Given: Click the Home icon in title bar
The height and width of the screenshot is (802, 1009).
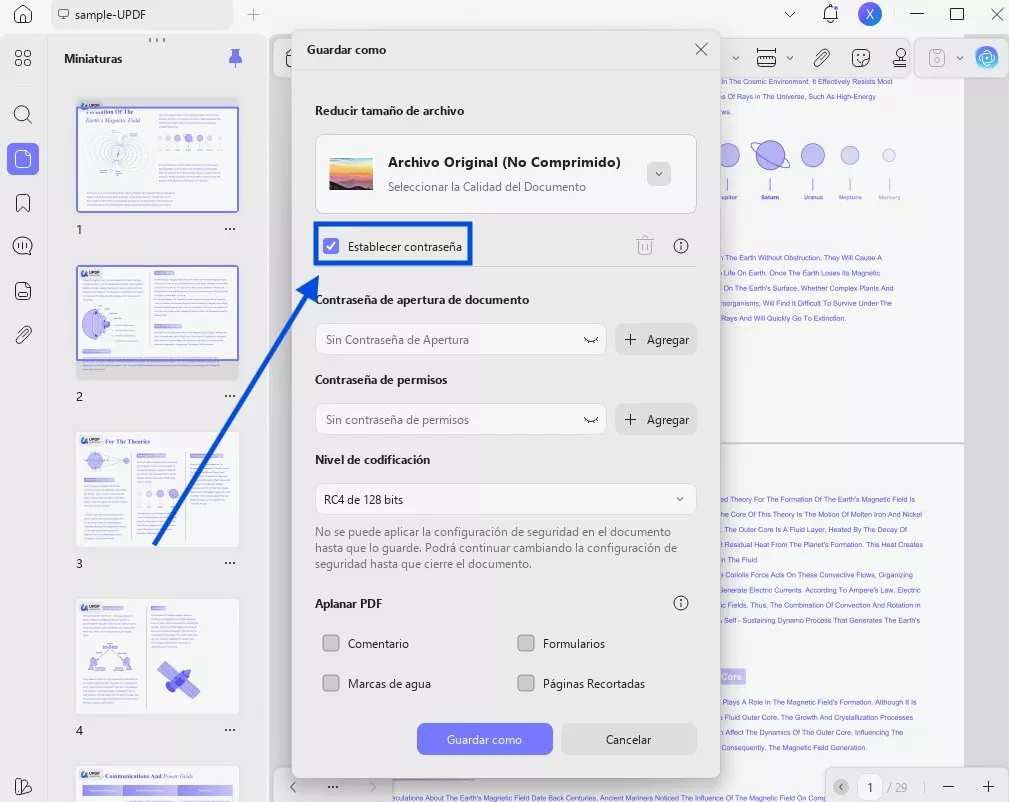Looking at the screenshot, I should click(x=23, y=14).
